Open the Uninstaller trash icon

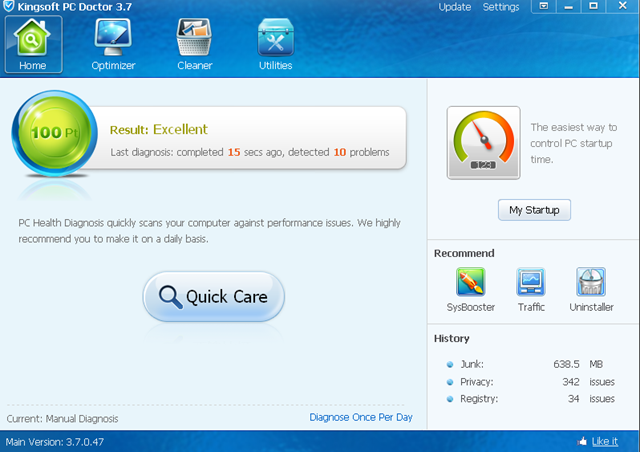[591, 281]
